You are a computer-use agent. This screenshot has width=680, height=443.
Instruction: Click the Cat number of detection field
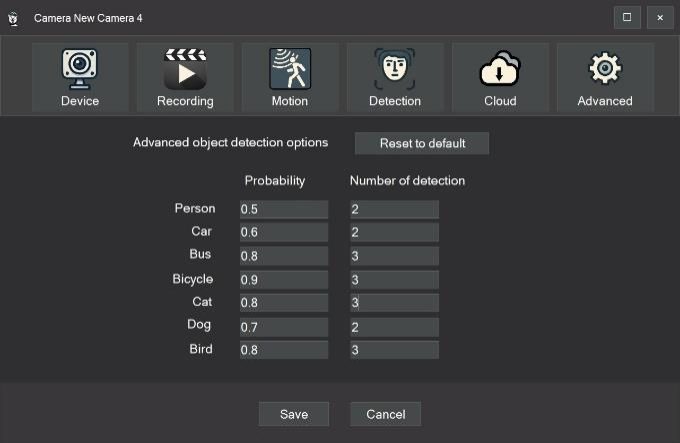point(394,303)
